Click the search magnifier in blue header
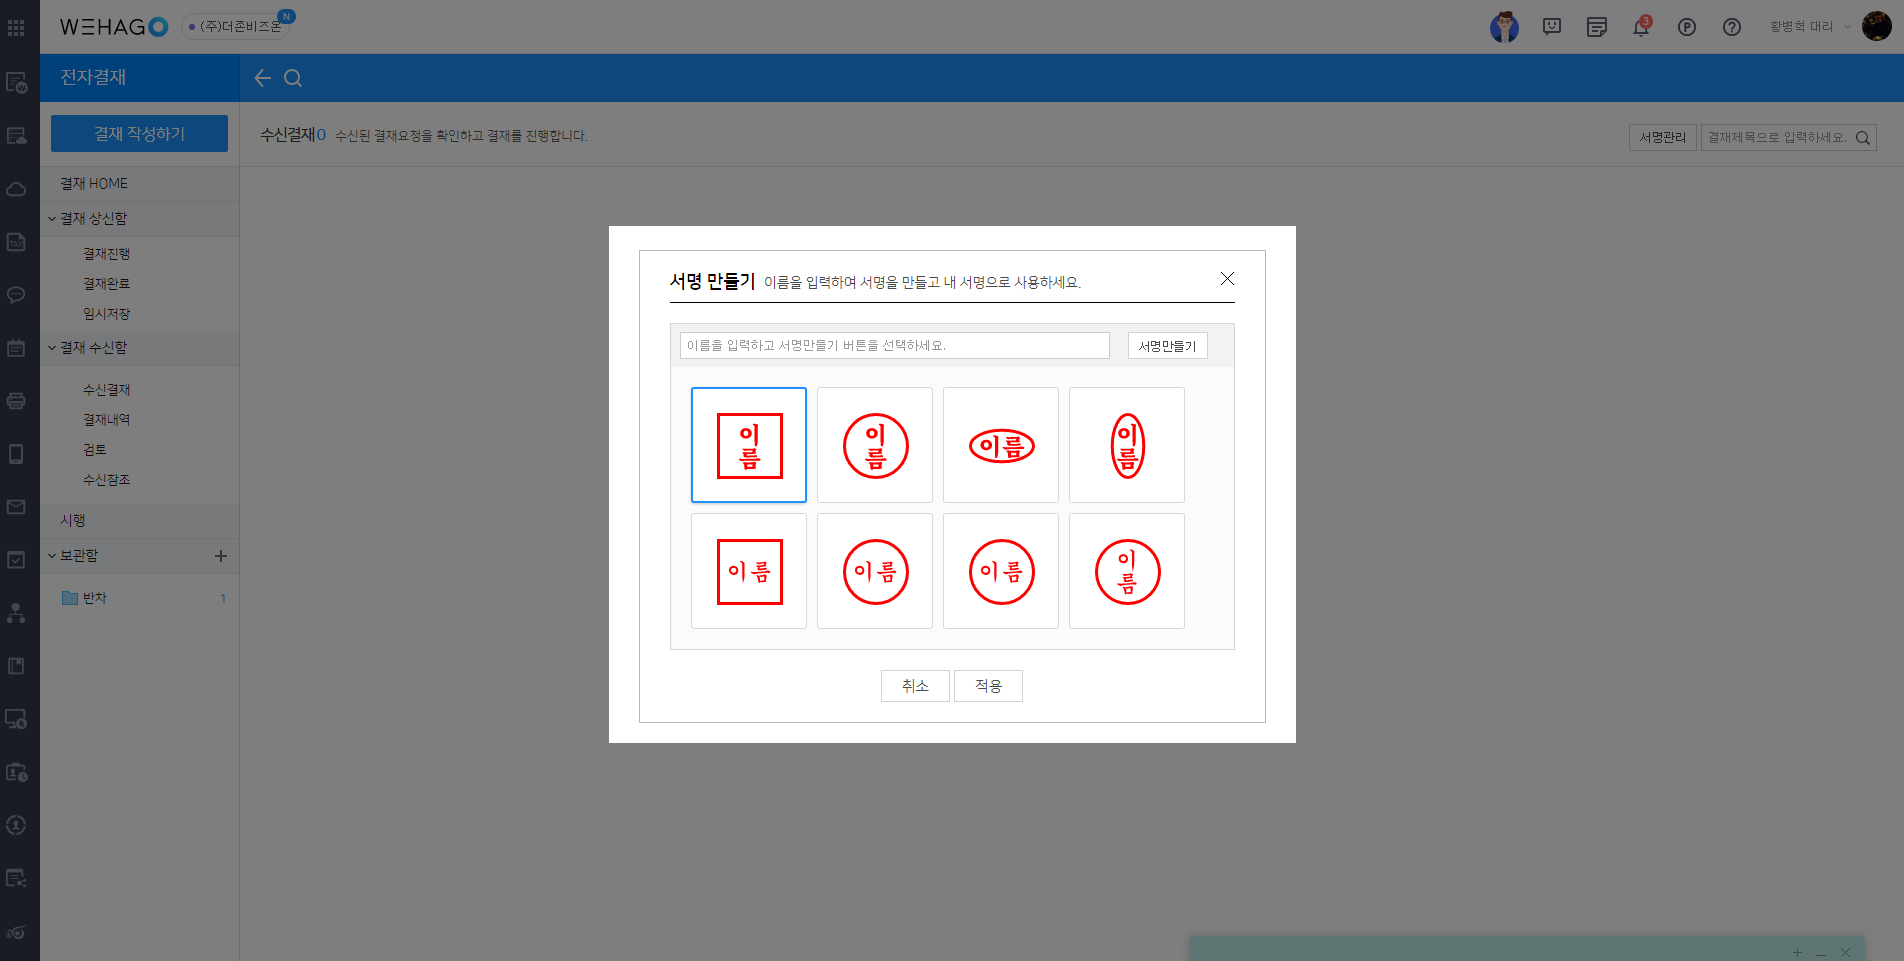 coord(293,78)
